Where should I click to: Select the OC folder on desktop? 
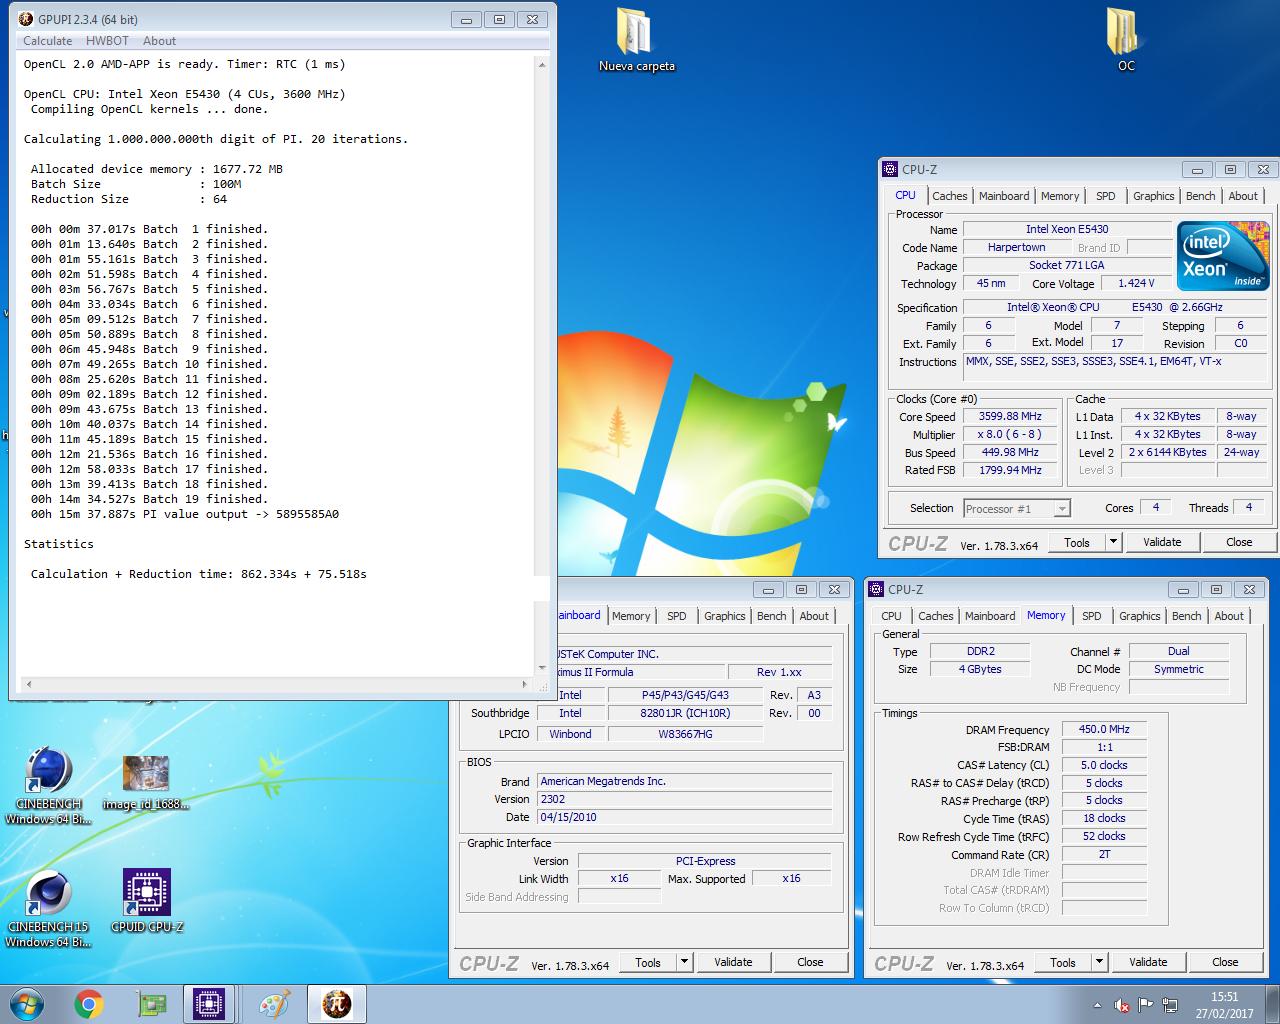click(1126, 41)
